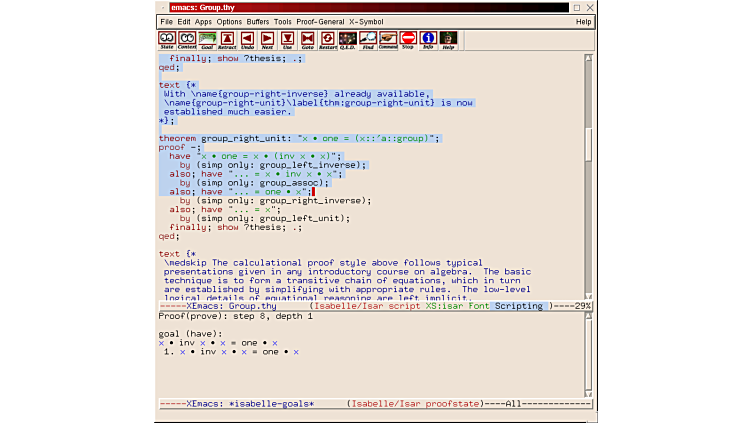Click the Context toolbar icon
752x423 pixels.
(x=187, y=39)
